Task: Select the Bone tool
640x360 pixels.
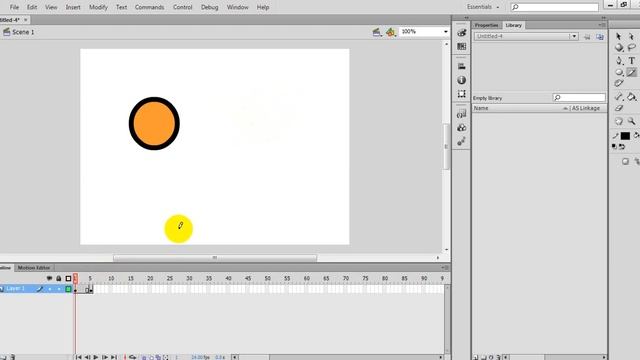Action: (x=619, y=97)
